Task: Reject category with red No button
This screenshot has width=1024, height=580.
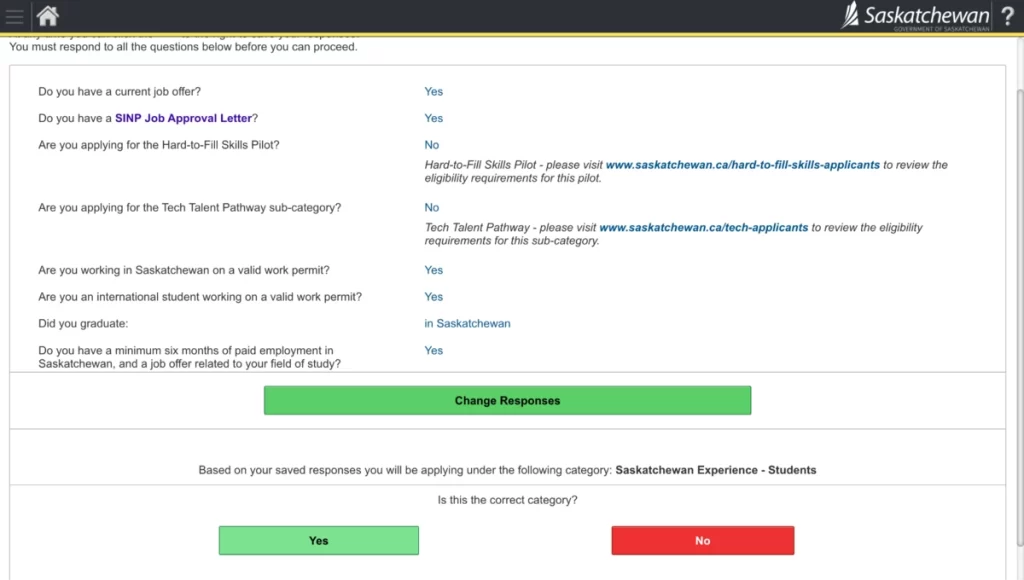Action: [702, 540]
